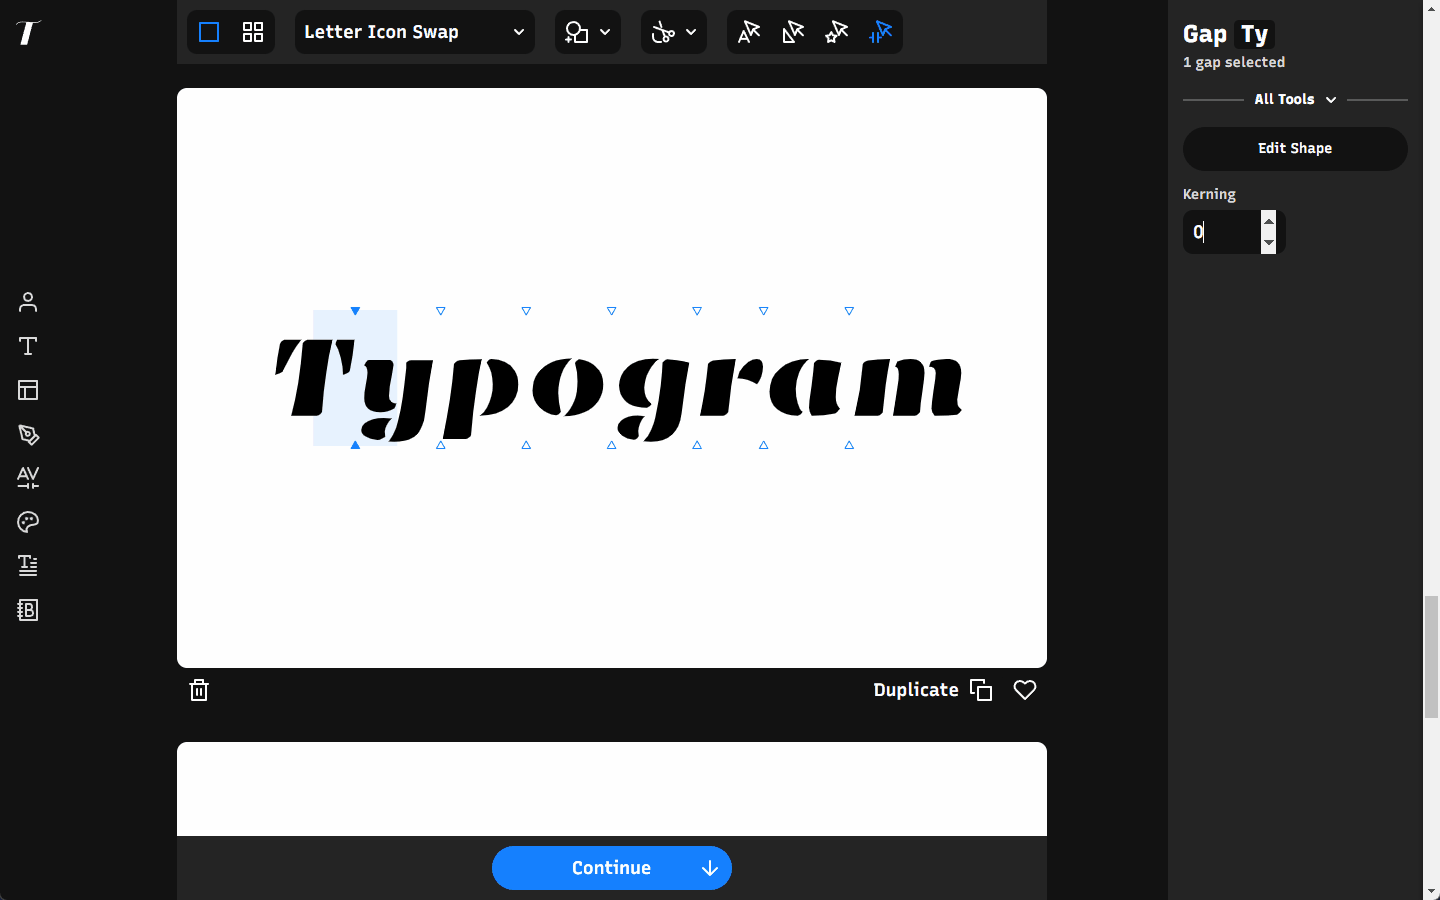Viewport: 1440px width, 900px height.
Task: Select the gap kerning cursor tool
Action: click(881, 32)
